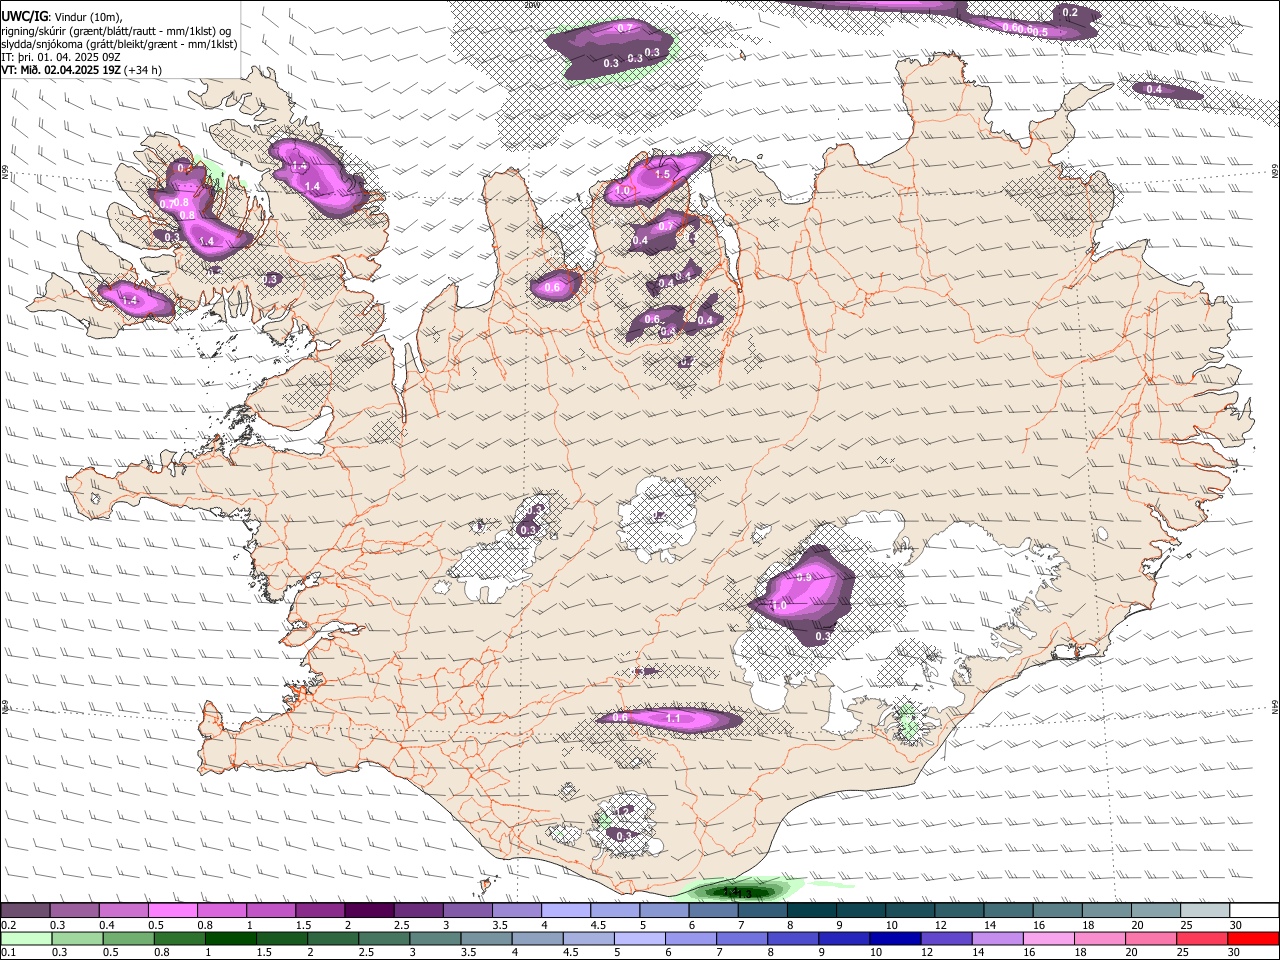Click the 'rigning/skúrir' legend description line
1280x960 pixels.
[x=116, y=30]
